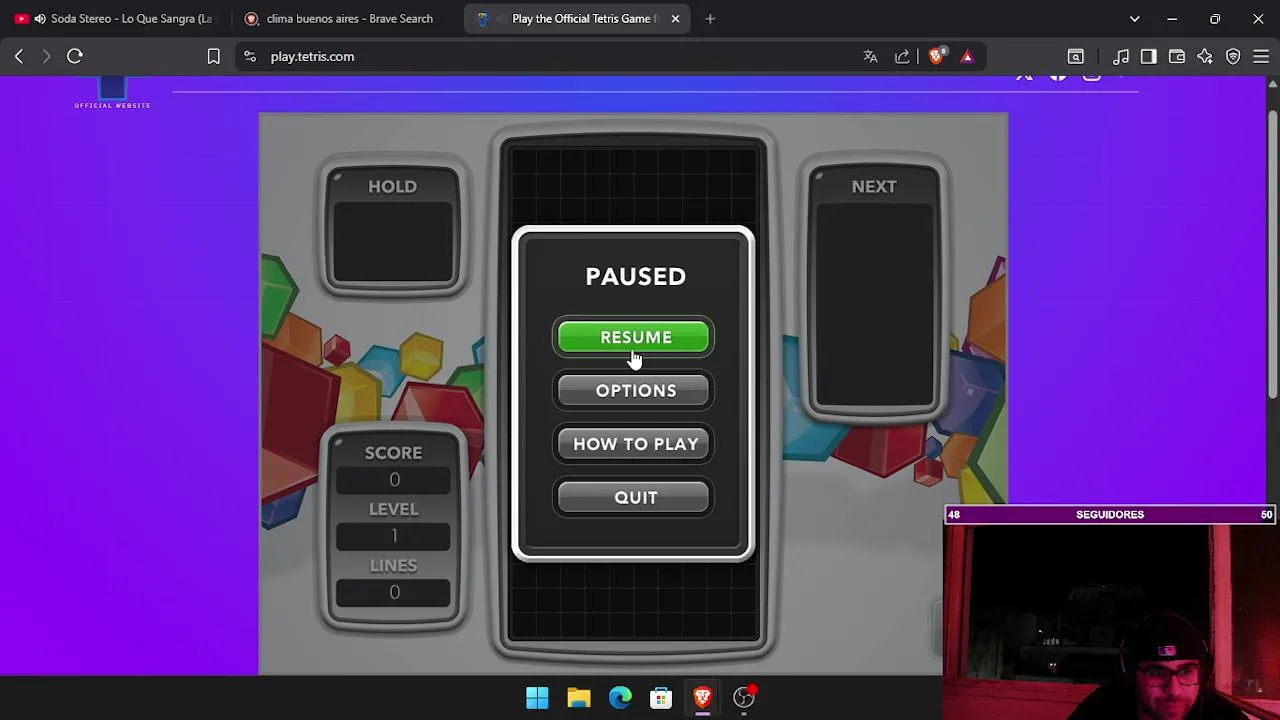Click the Brave browser taskbar icon
This screenshot has width=1280, height=720.
point(702,697)
